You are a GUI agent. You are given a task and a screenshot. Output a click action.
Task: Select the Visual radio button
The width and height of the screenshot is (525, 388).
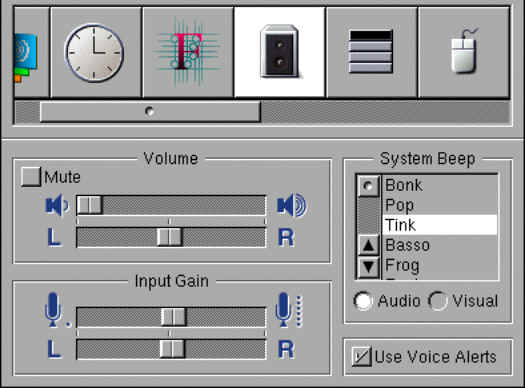tap(438, 301)
